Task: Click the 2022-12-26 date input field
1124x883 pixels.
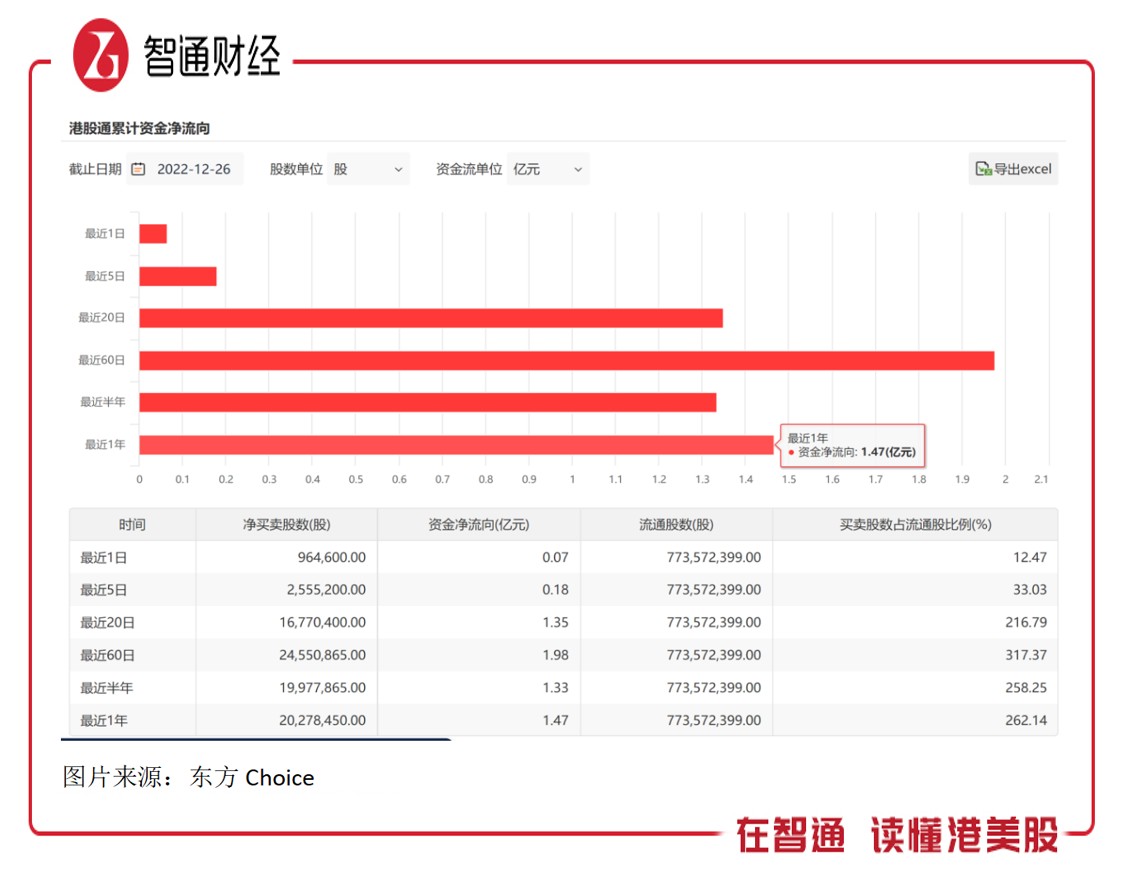Action: 195,169
